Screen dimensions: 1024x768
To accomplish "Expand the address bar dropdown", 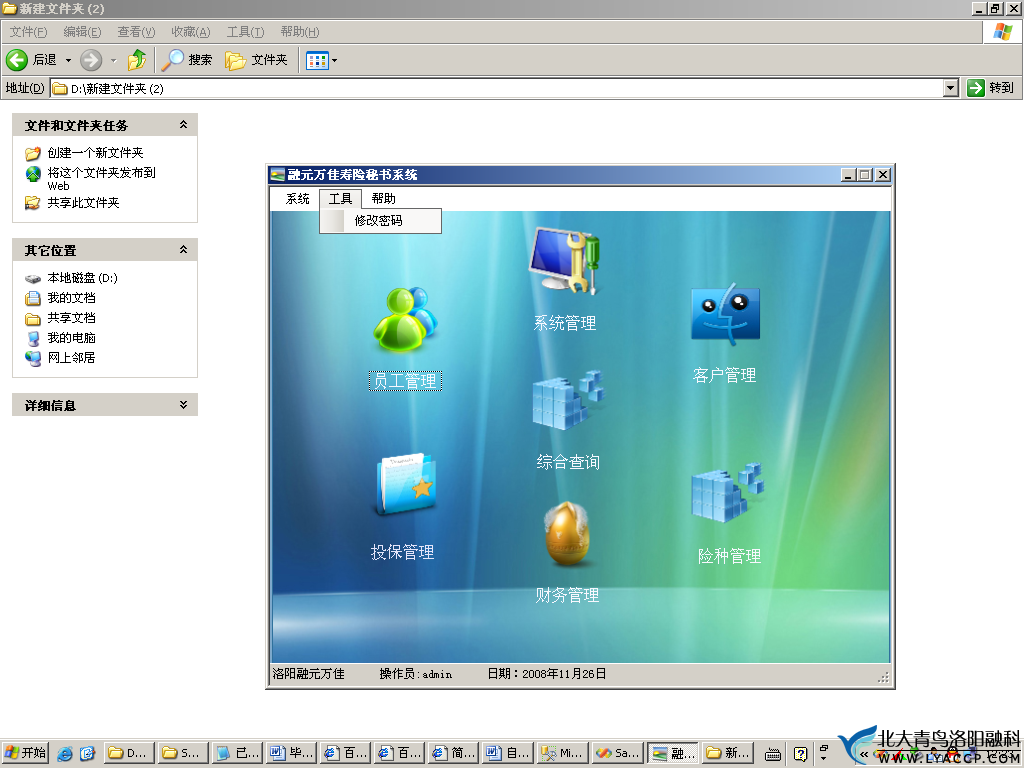I will tap(951, 88).
